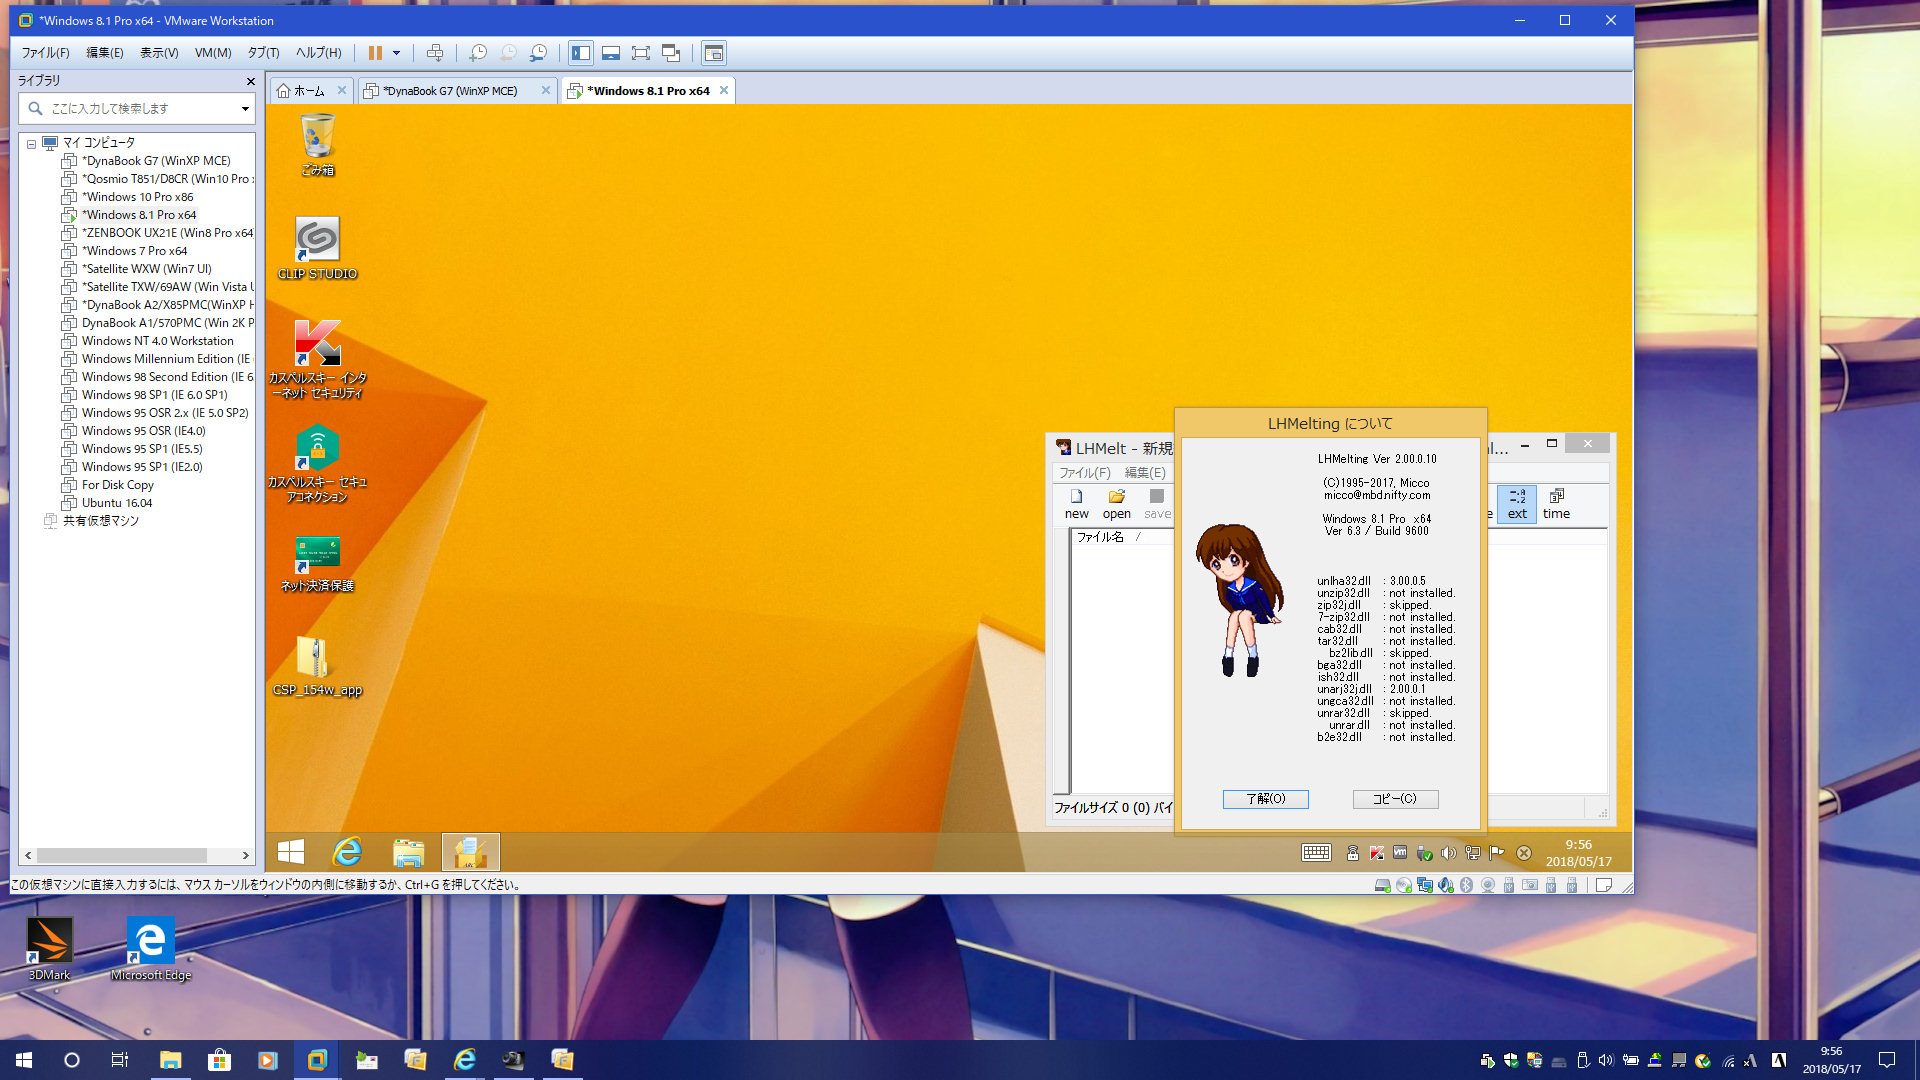Open the VM(M) menu
1920x1080 pixels.
213,53
